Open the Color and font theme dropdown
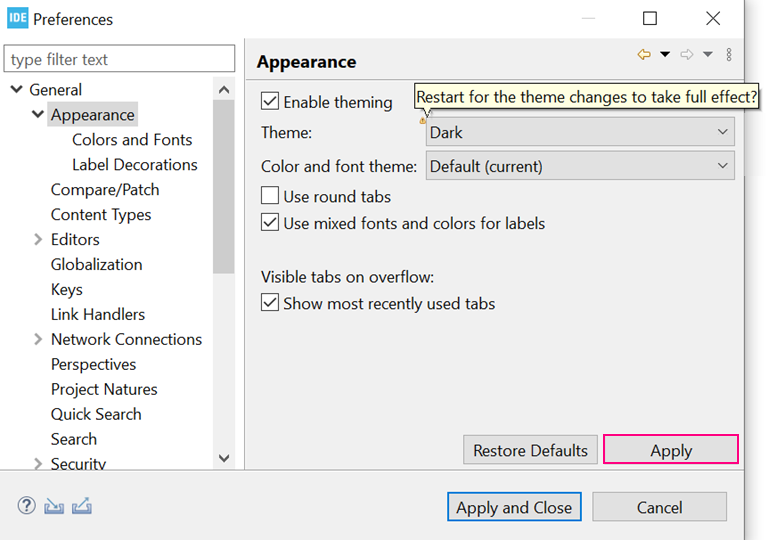The height and width of the screenshot is (540, 770). coord(580,167)
